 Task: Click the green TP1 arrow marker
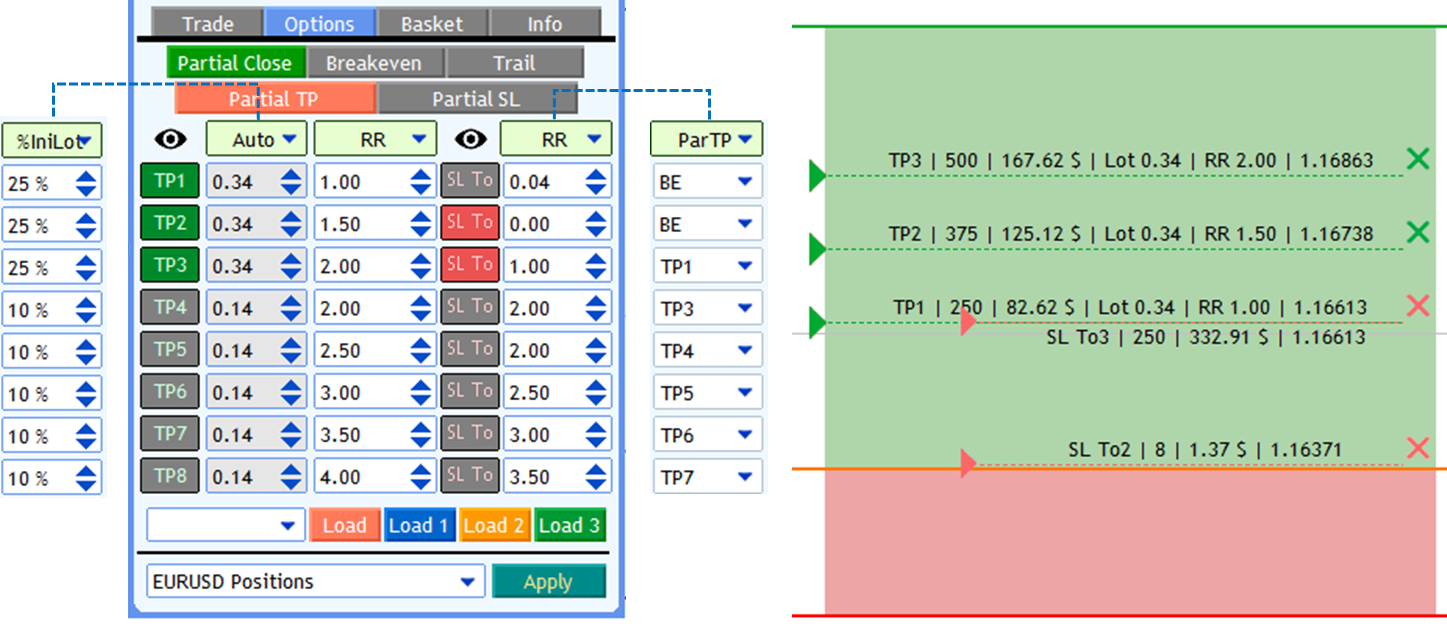pos(818,323)
